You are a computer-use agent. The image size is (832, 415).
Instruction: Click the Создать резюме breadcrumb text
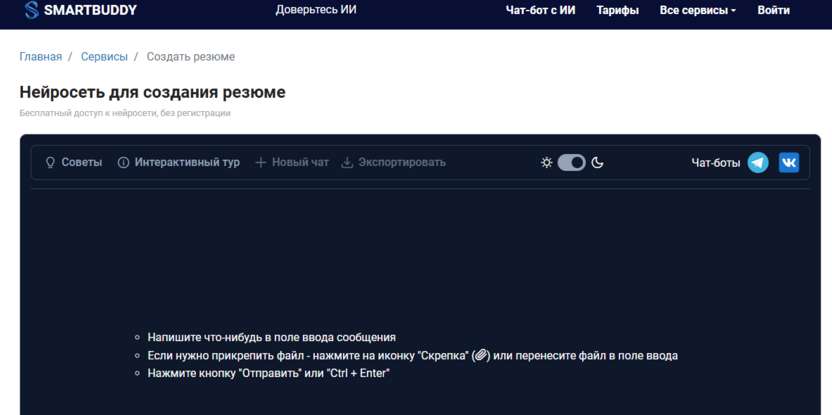tap(191, 57)
